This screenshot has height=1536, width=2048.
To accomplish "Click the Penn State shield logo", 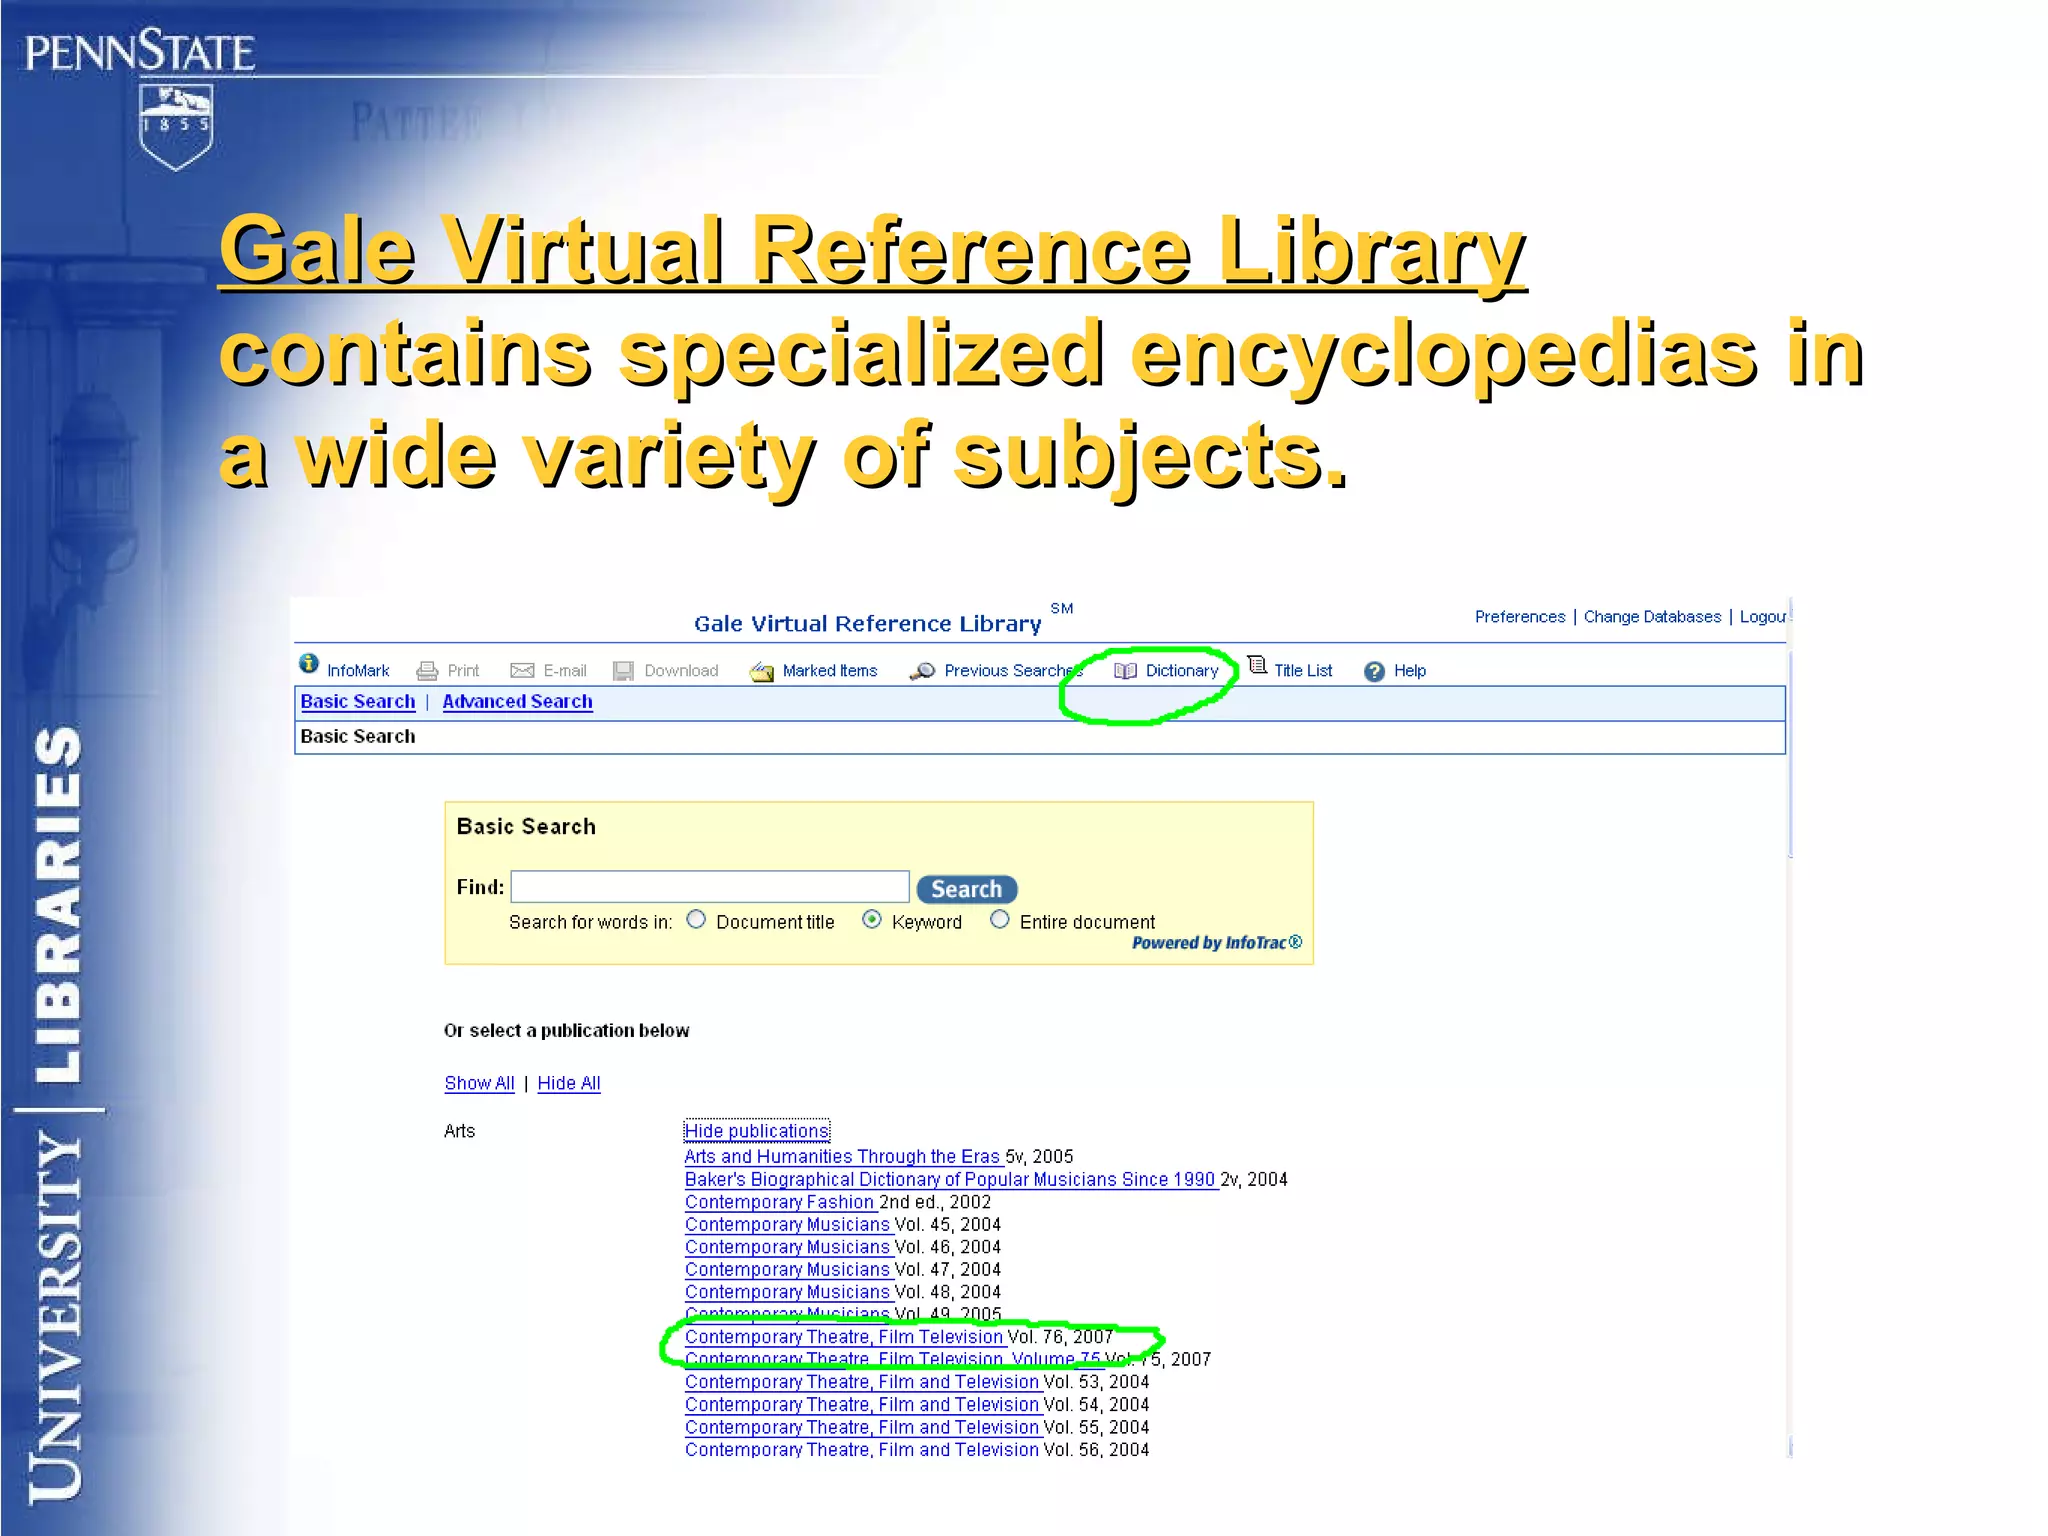I will tap(176, 127).
